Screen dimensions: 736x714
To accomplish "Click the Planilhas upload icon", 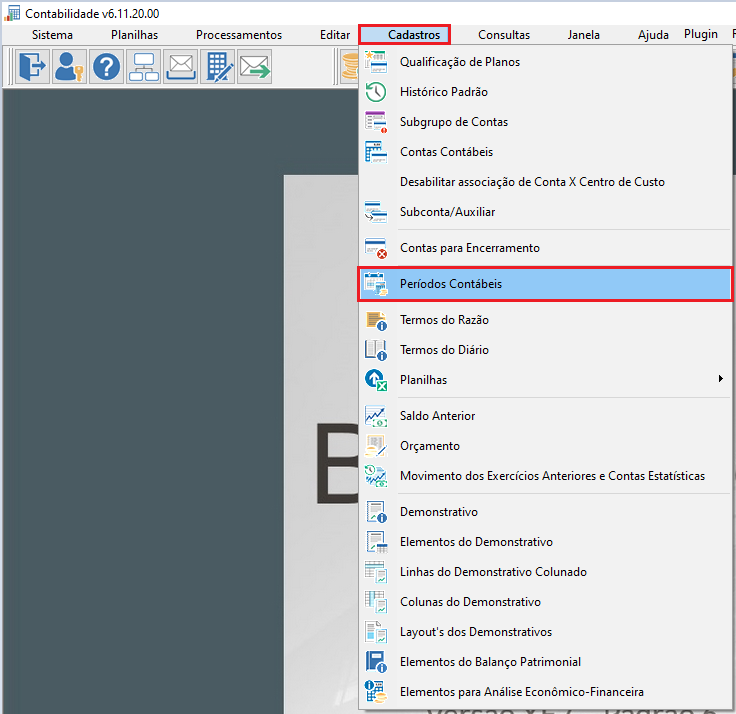I will (376, 380).
